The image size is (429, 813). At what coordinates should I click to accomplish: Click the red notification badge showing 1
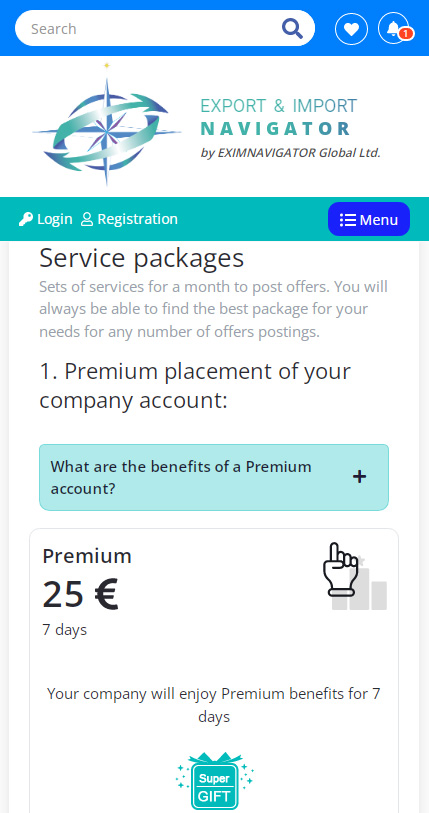click(406, 34)
